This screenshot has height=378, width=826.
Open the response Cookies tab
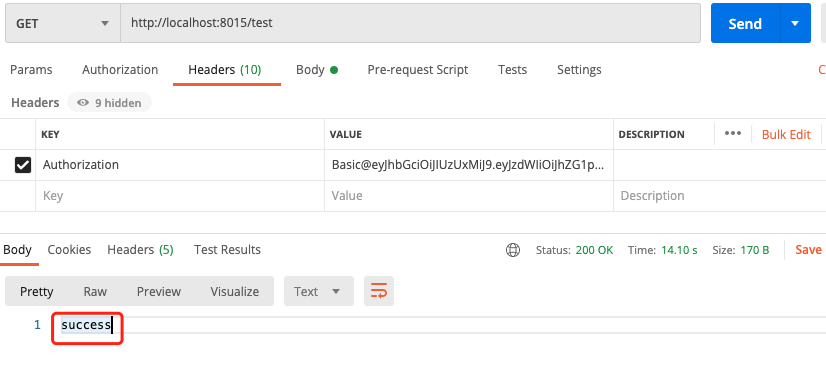pos(70,250)
